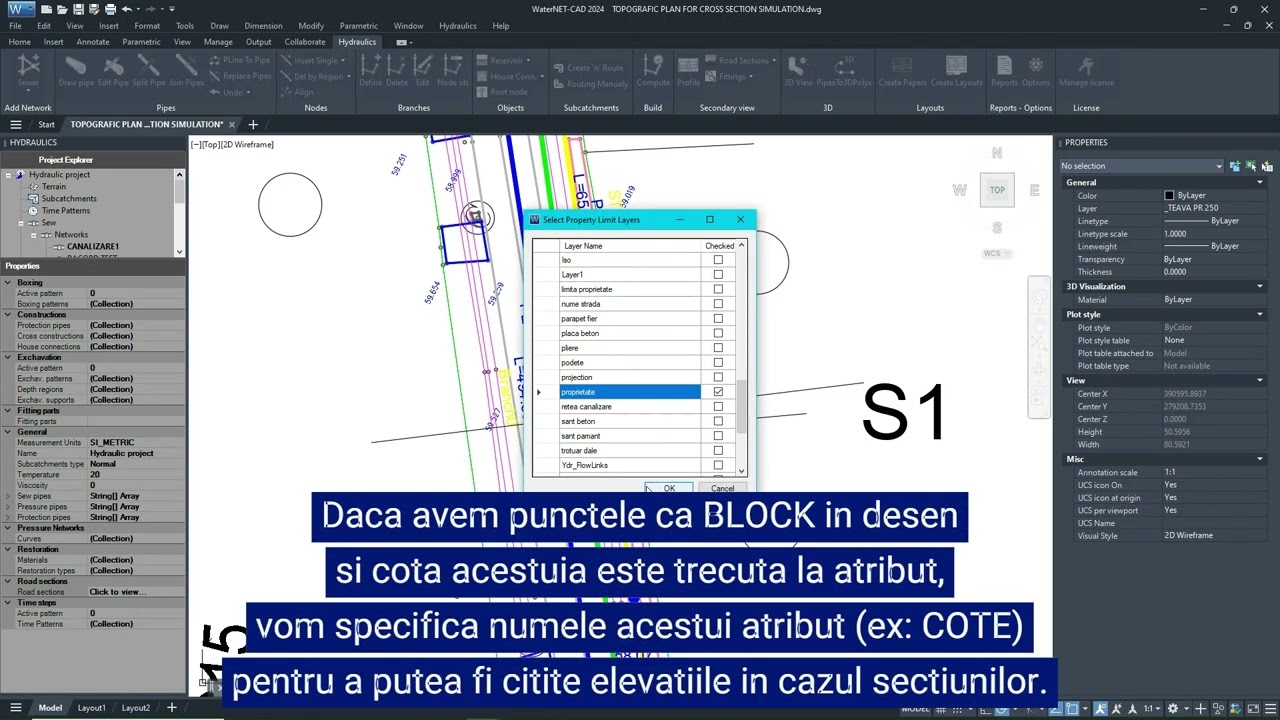Collapse the General properties section

coord(1259,183)
